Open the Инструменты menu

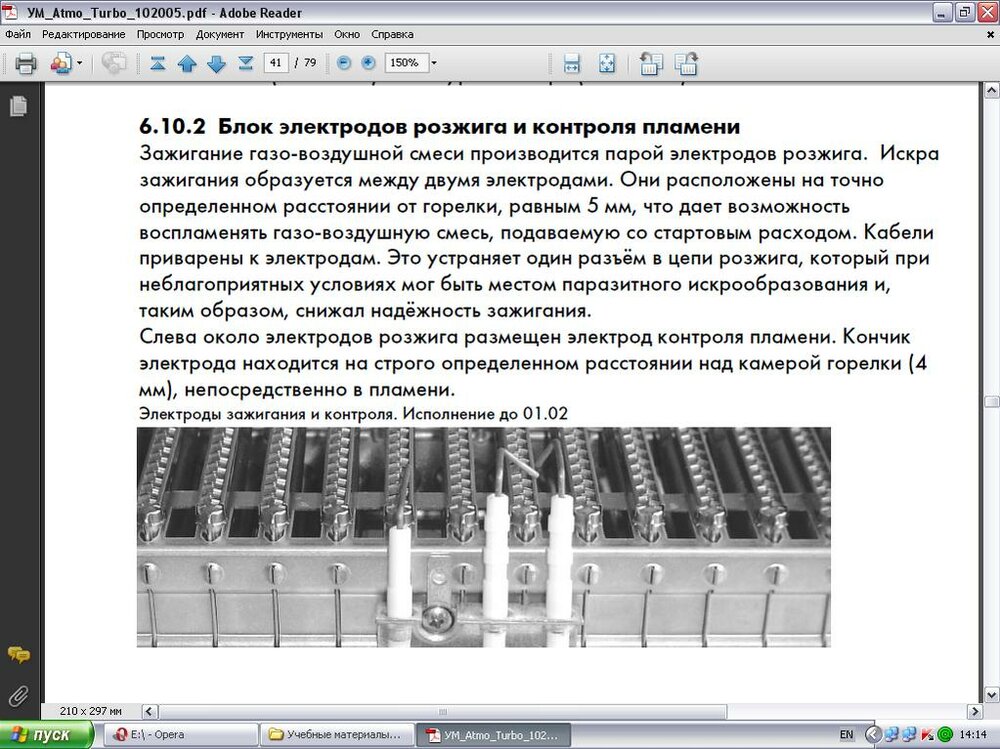(289, 34)
